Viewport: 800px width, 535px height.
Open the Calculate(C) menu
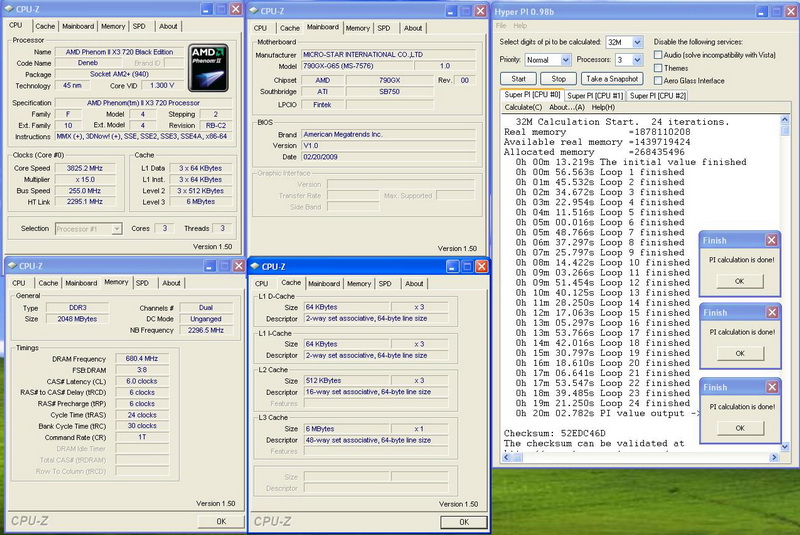(523, 107)
